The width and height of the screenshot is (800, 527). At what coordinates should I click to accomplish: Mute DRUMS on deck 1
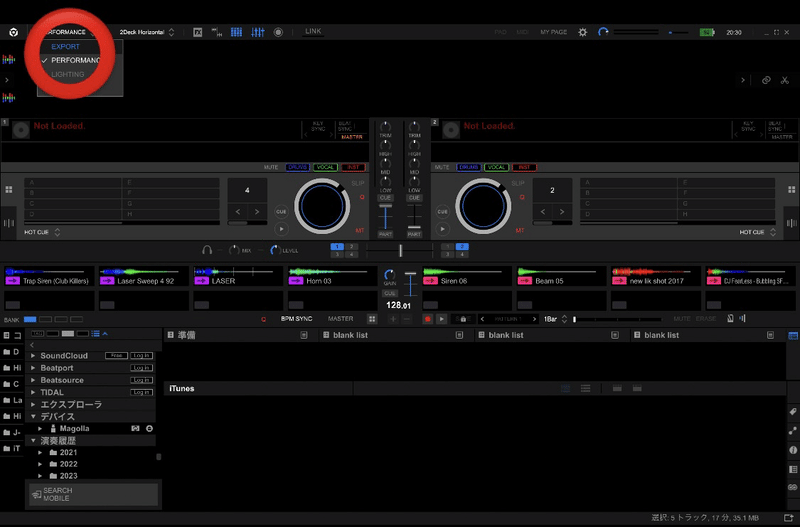click(297, 167)
